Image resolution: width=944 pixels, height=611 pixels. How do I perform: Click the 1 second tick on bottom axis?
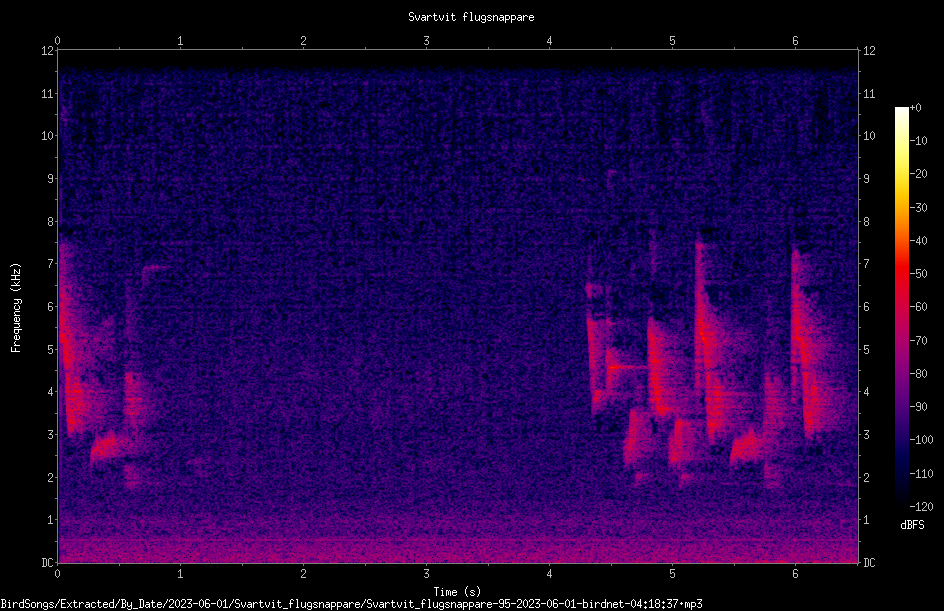tap(180, 574)
